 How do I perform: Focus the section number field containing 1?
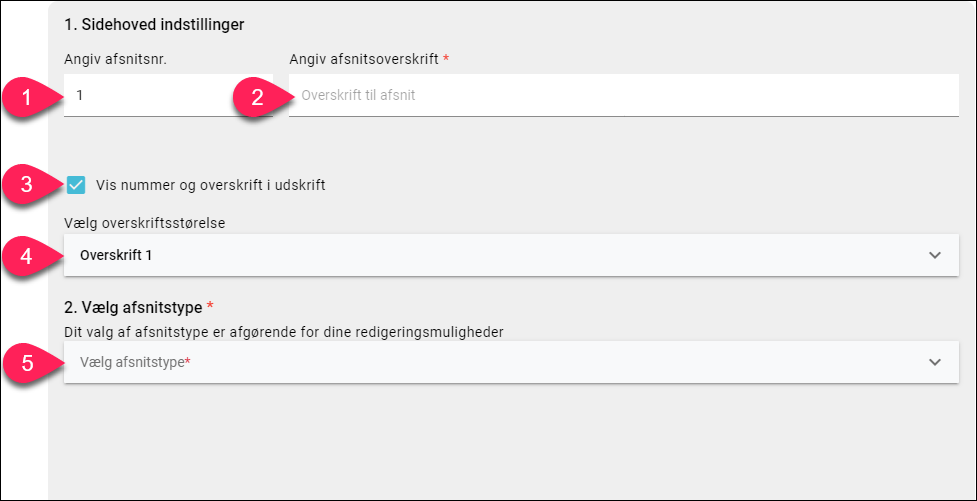point(168,95)
